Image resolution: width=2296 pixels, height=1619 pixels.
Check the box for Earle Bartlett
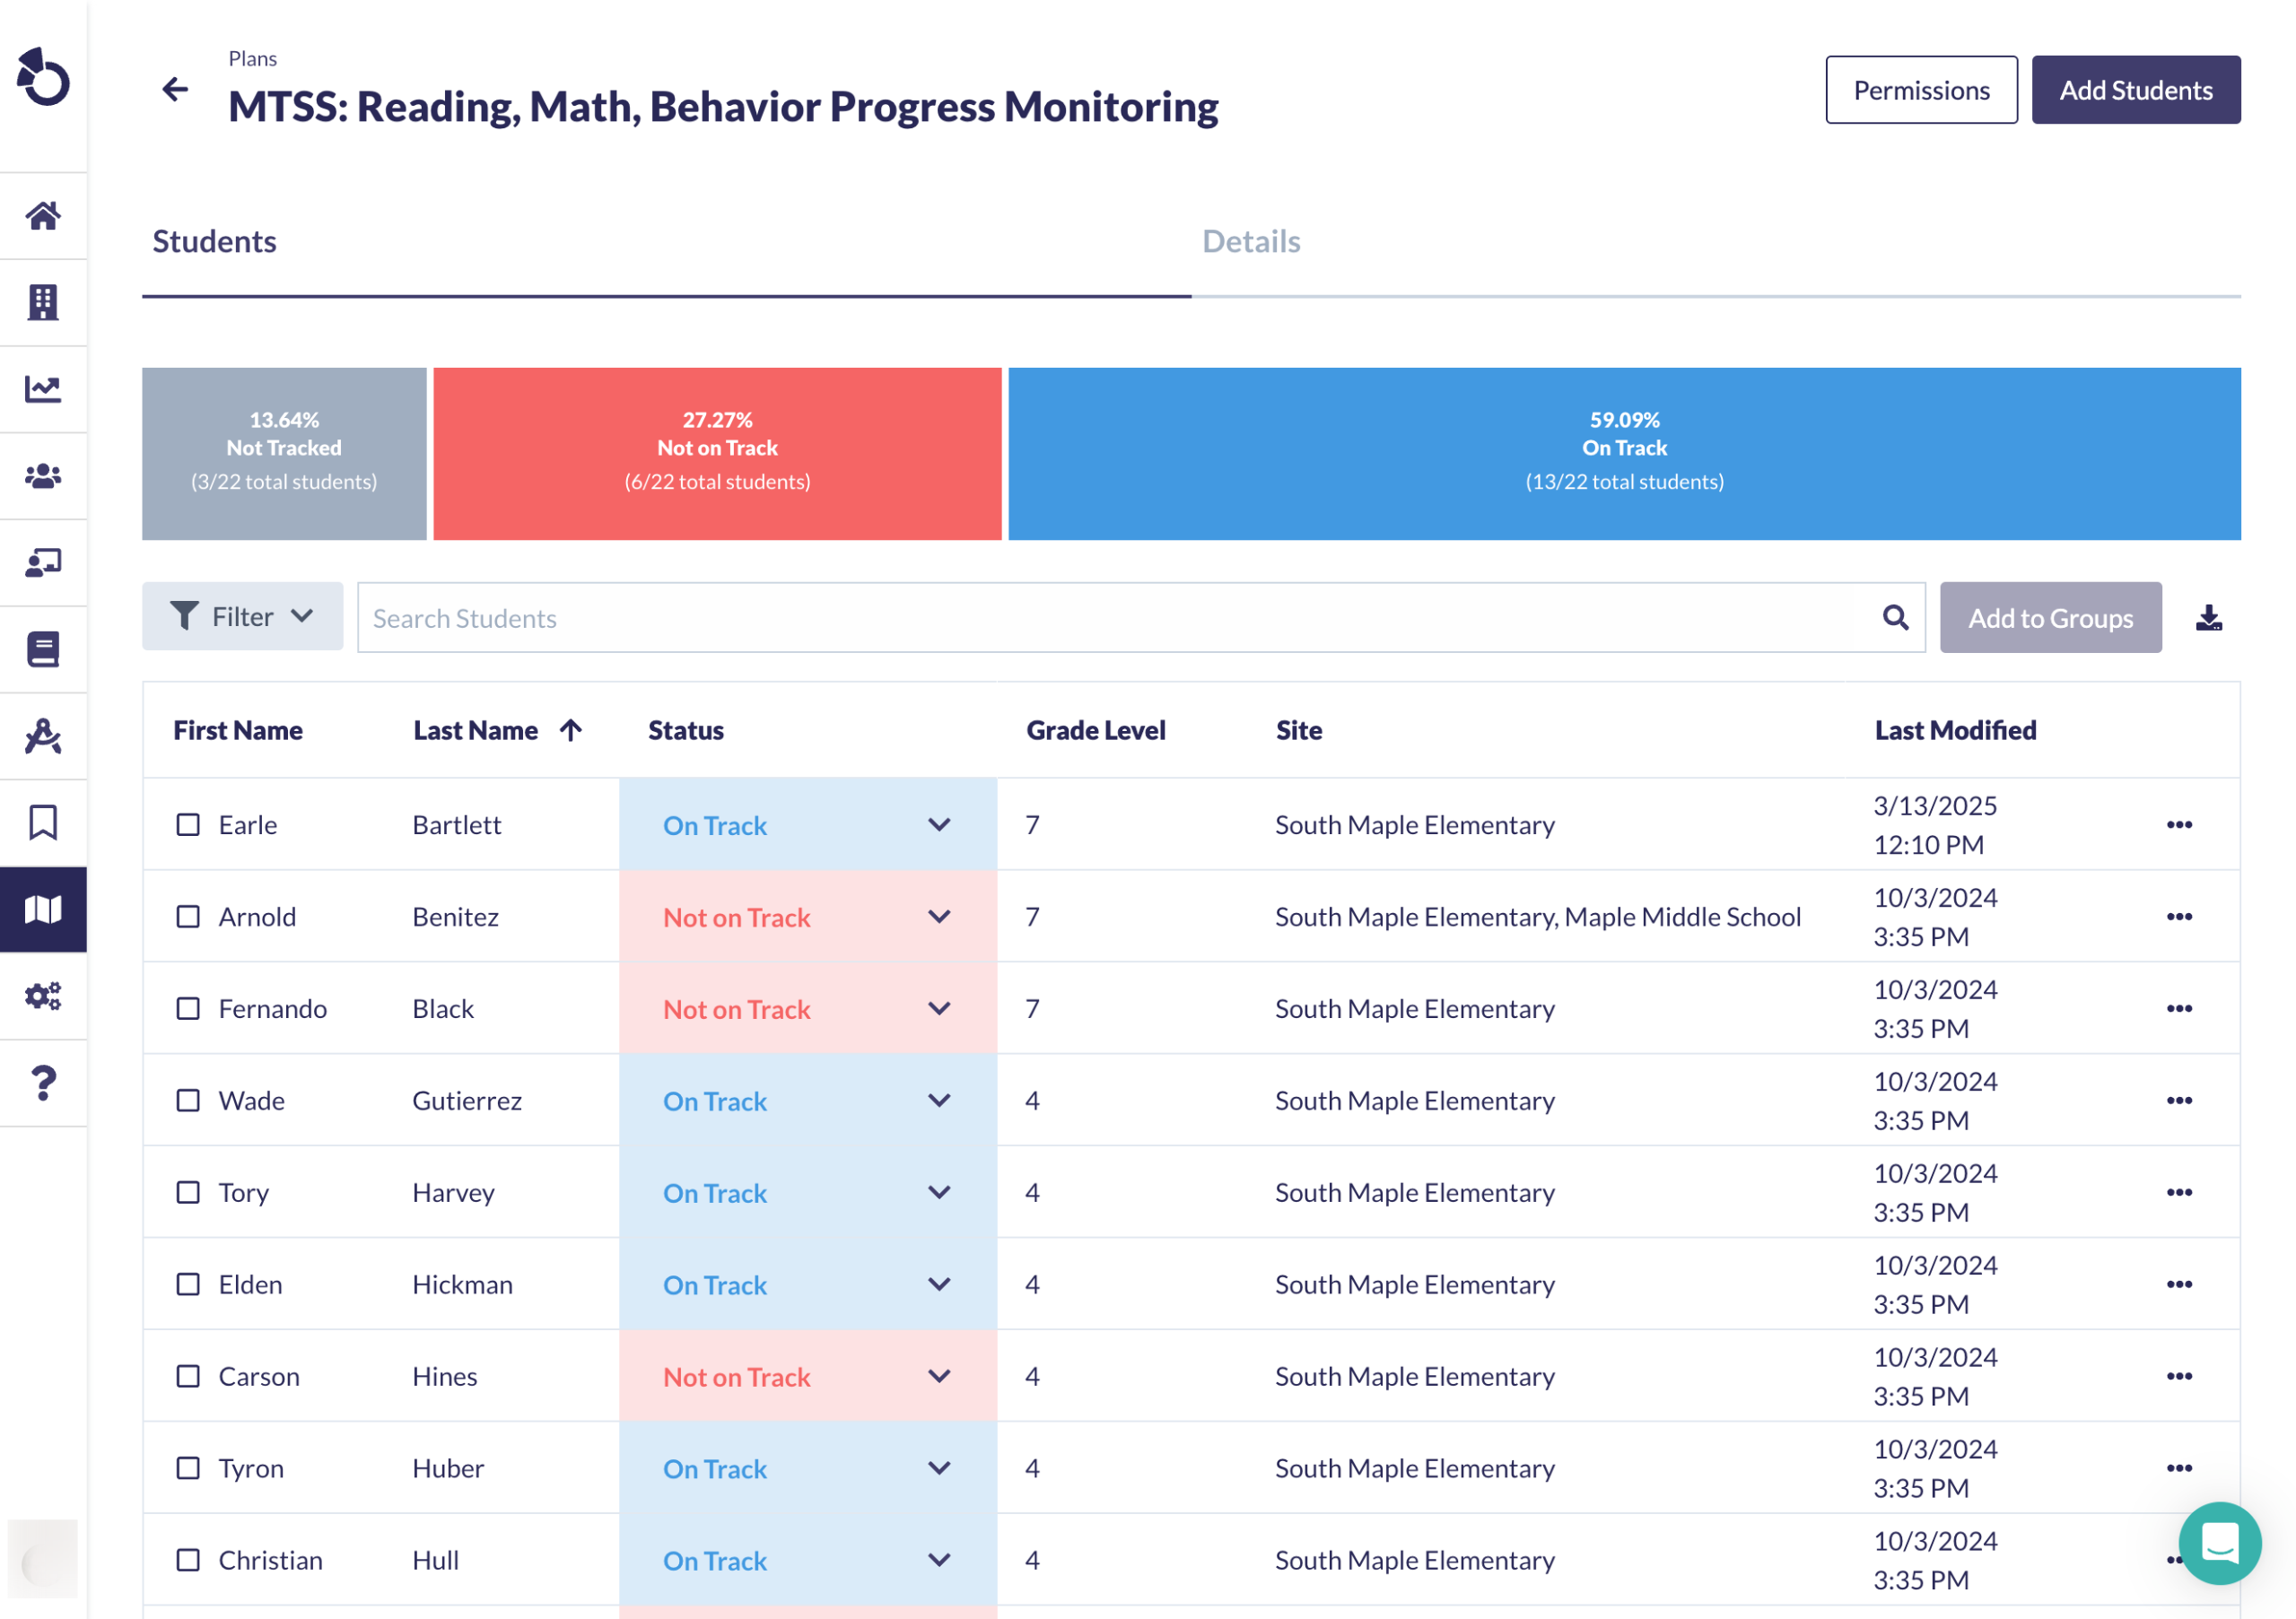pyautogui.click(x=188, y=825)
